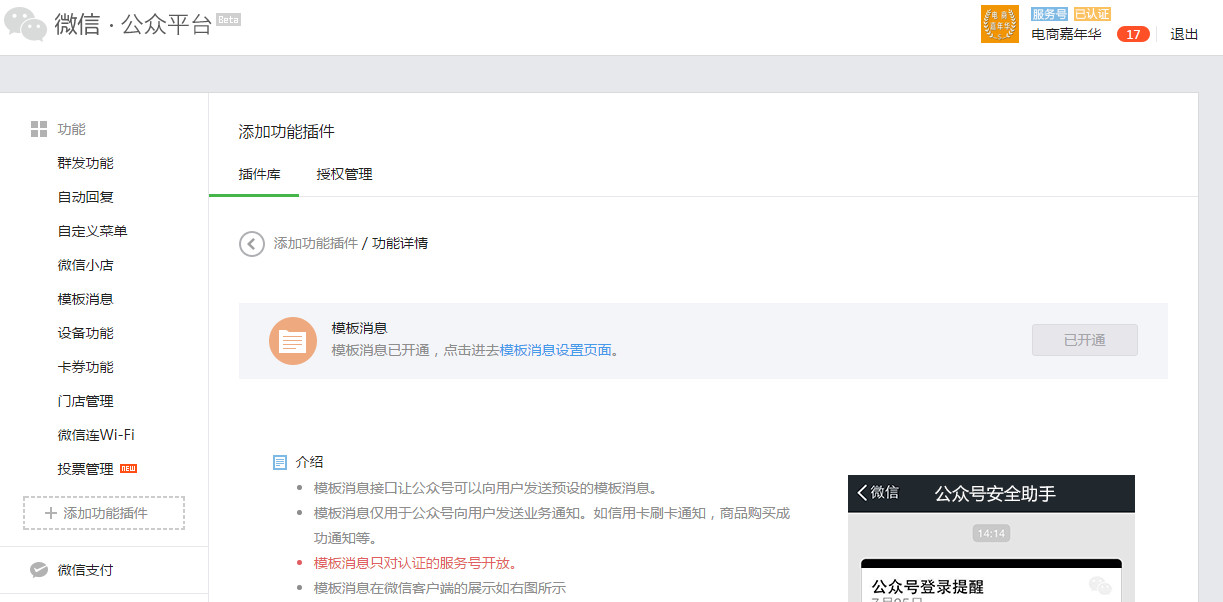This screenshot has width=1223, height=602.
Task: Open 卡券功能 in the sidebar
Action: coord(86,367)
